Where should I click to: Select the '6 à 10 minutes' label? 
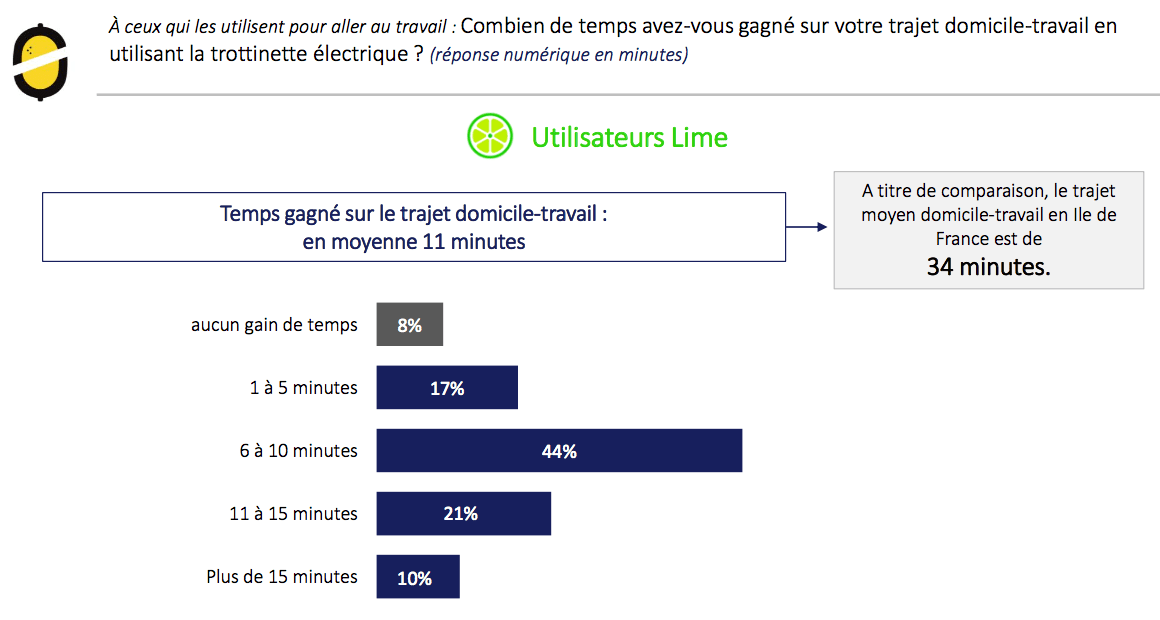coord(298,451)
